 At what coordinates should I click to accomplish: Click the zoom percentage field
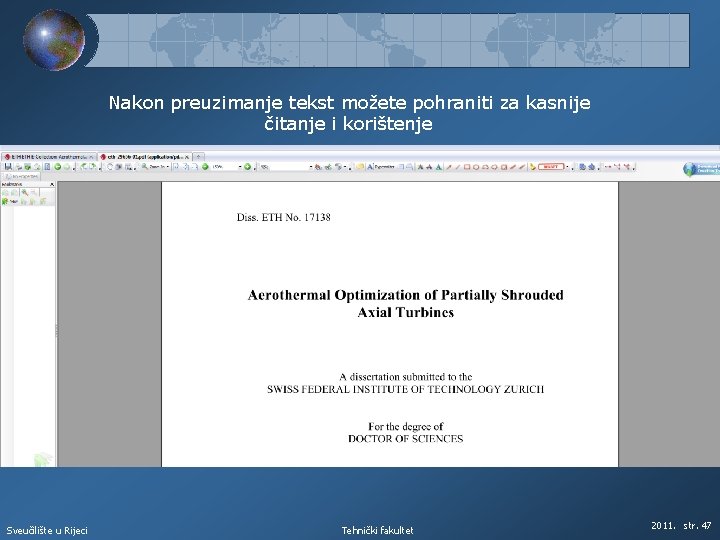pyautogui.click(x=225, y=167)
